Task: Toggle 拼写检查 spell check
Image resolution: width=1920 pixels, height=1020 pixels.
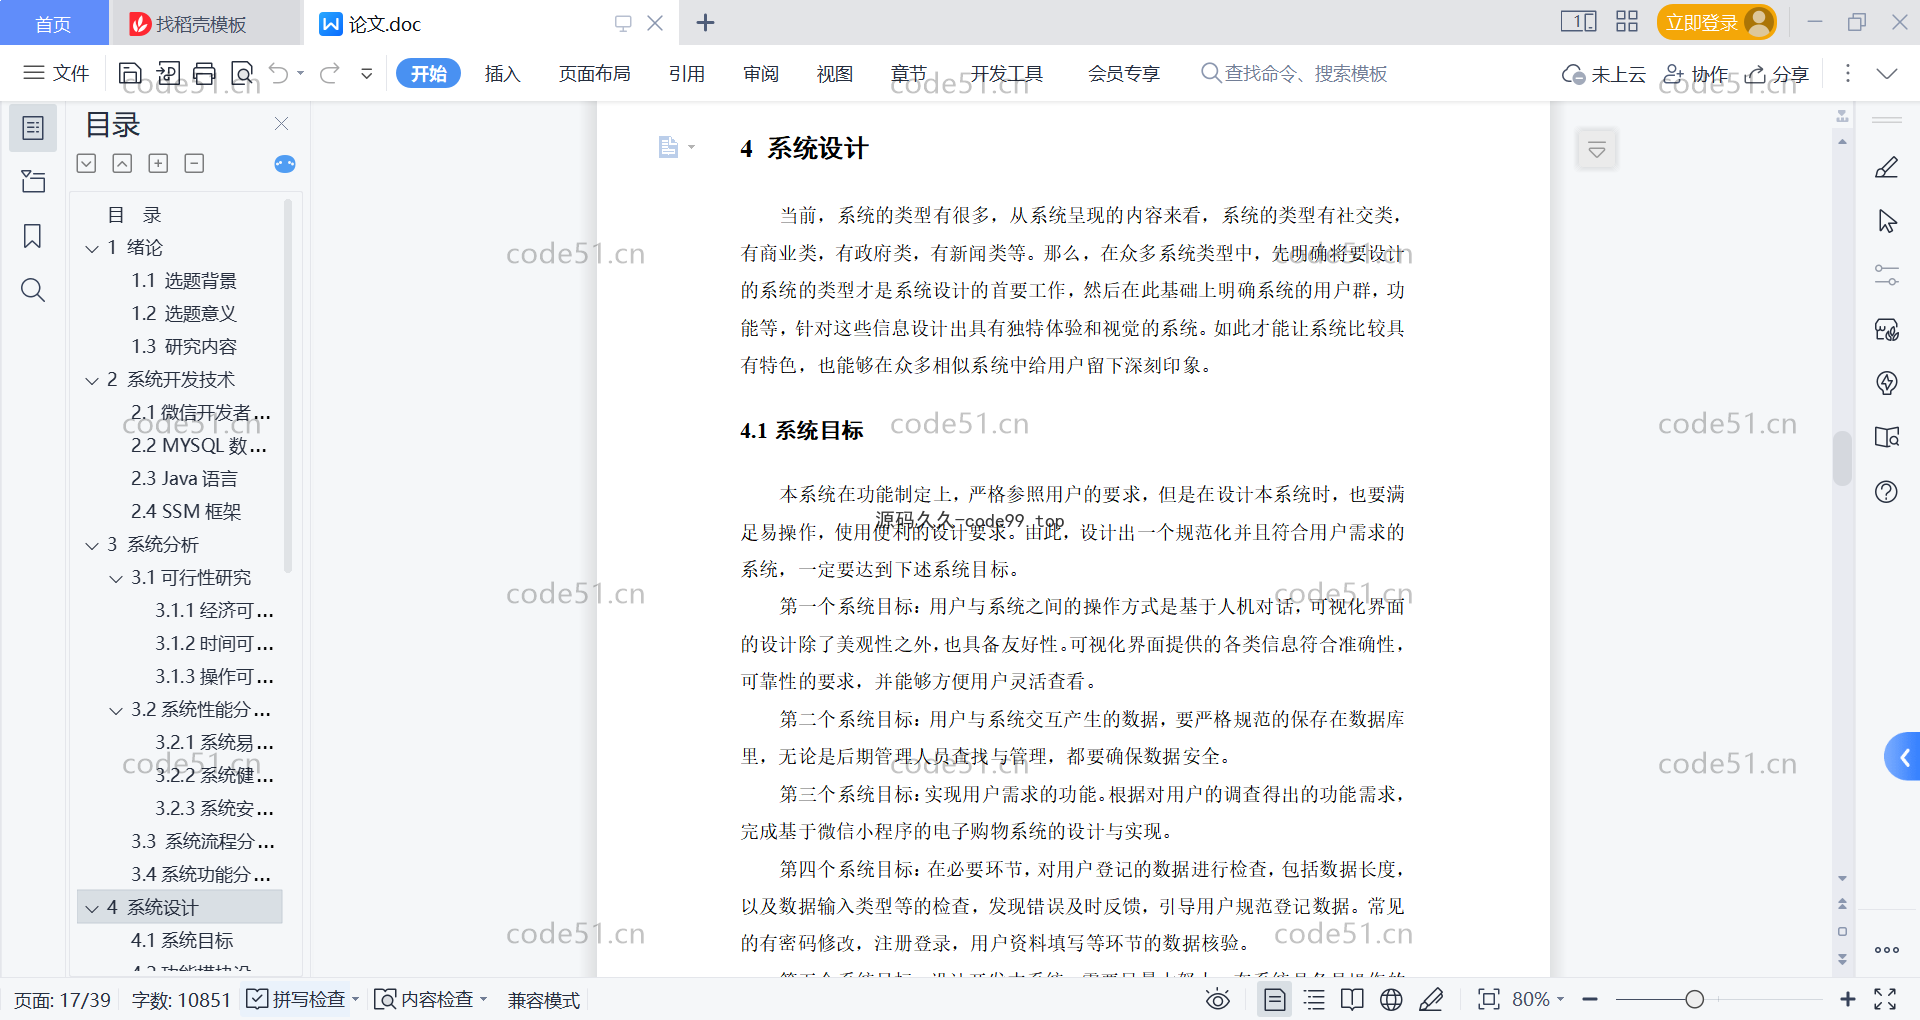Action: 301,999
